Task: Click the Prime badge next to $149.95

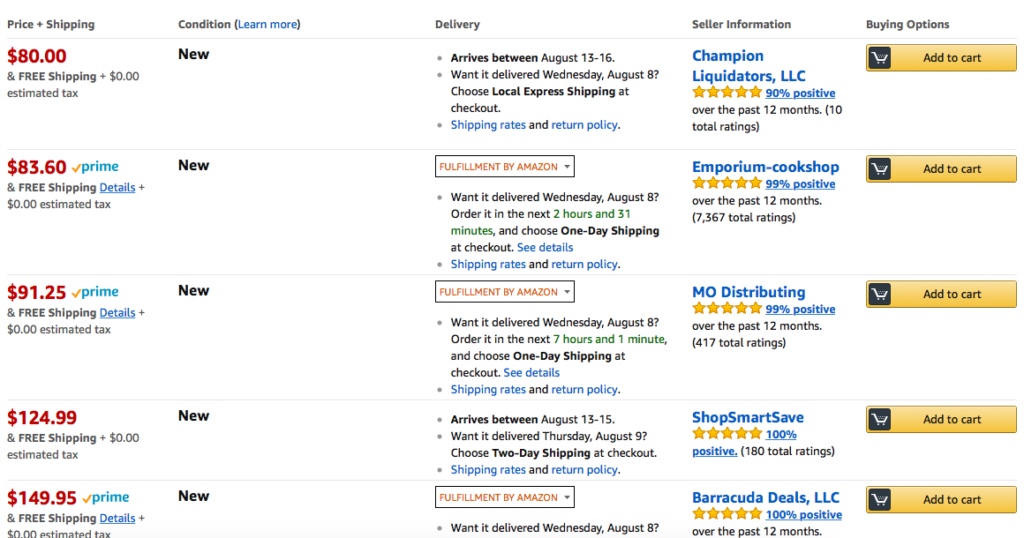Action: coord(106,498)
